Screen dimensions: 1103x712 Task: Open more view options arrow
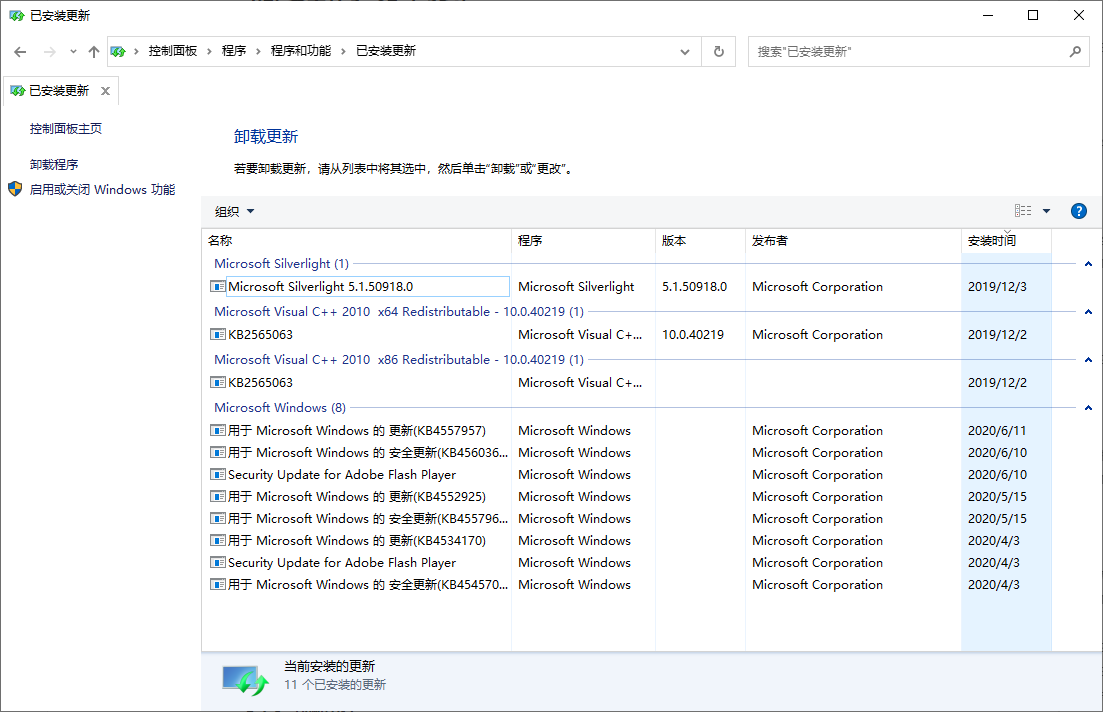1046,211
